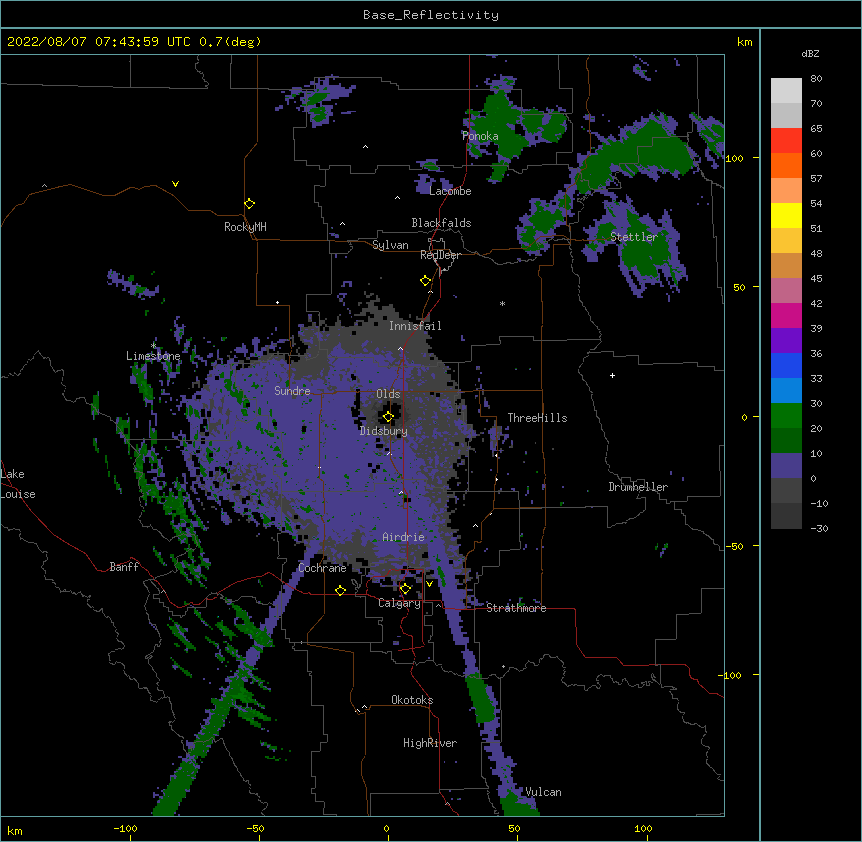This screenshot has width=862, height=842.
Task: Click the Cochrane label
Action: click(x=322, y=568)
